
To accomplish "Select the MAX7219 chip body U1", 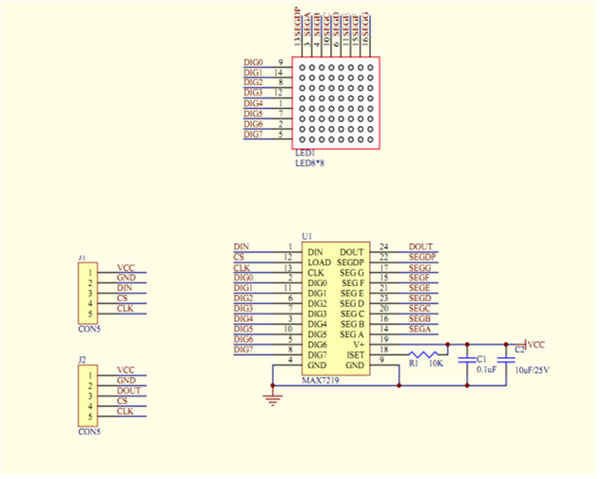I will pyautogui.click(x=336, y=308).
